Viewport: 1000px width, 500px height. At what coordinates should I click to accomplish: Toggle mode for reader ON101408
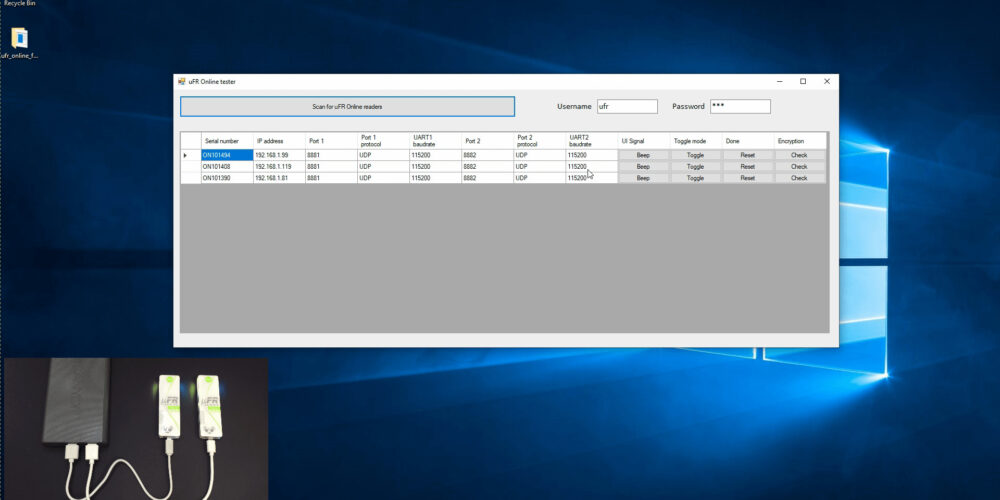pos(696,166)
